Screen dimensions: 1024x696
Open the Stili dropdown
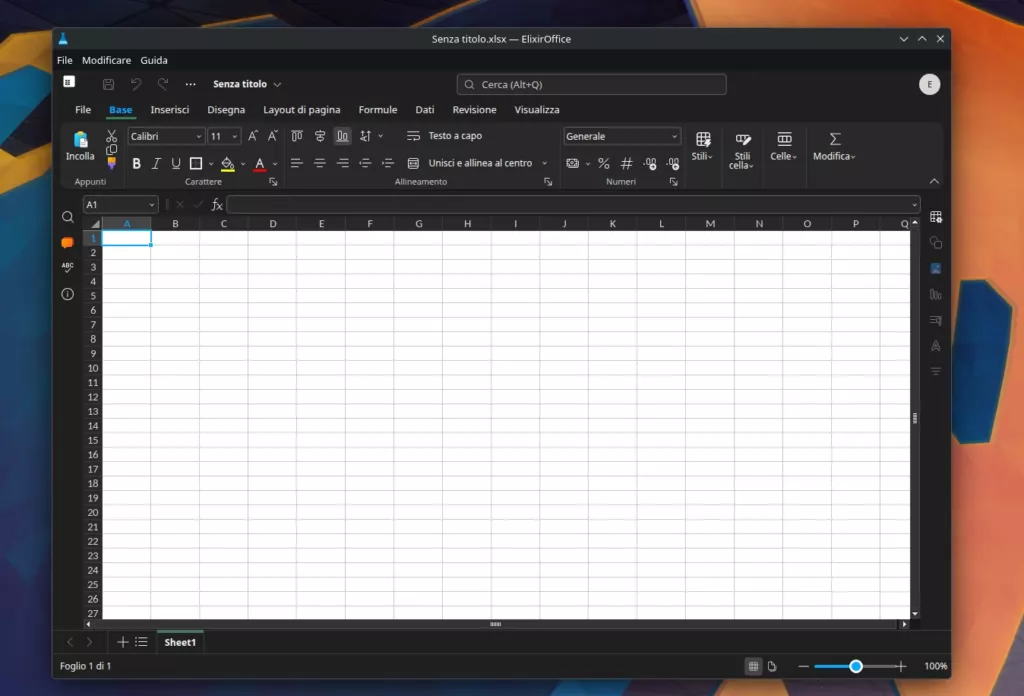[703, 146]
